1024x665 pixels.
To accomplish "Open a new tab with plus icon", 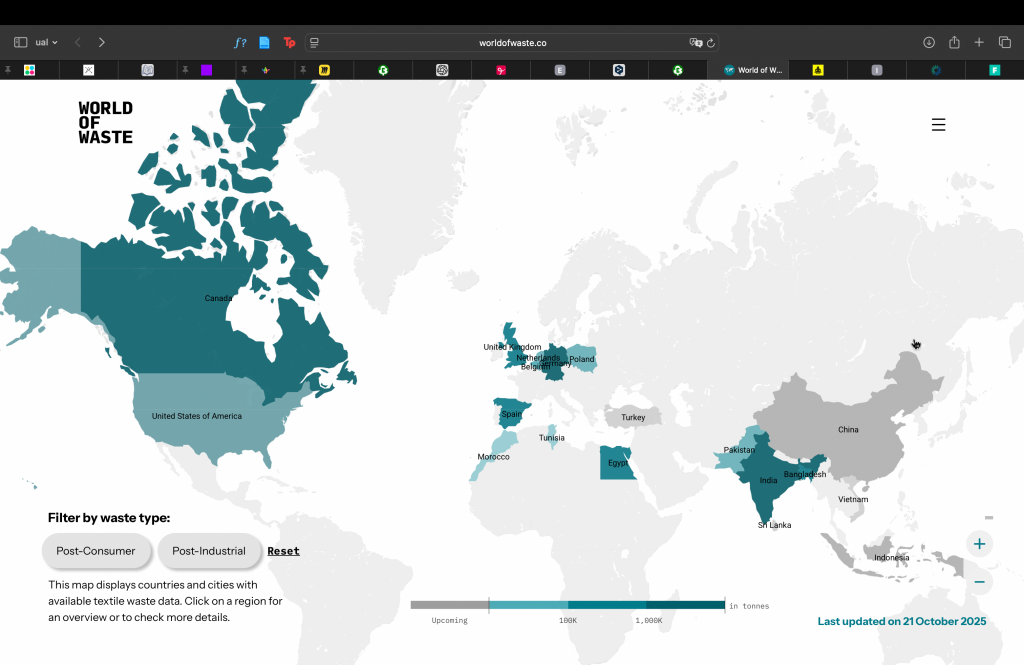I will pos(979,43).
